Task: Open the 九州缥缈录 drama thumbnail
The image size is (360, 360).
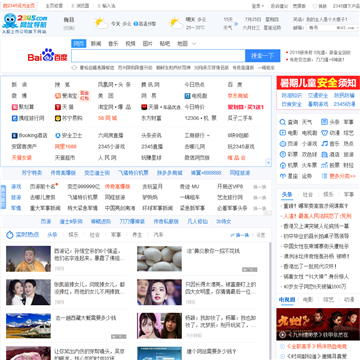Action: tap(318, 324)
